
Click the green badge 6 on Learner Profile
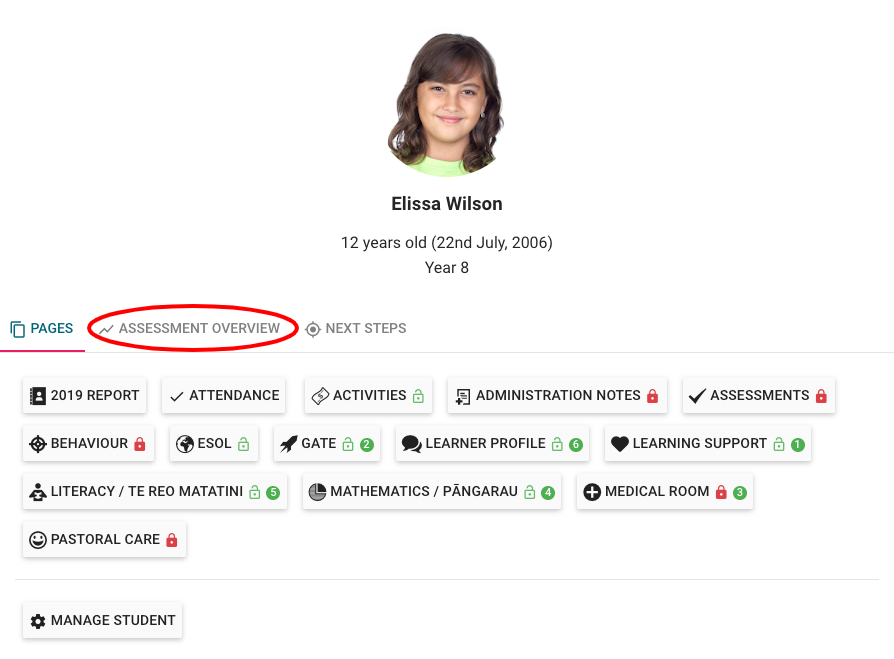[x=576, y=445]
